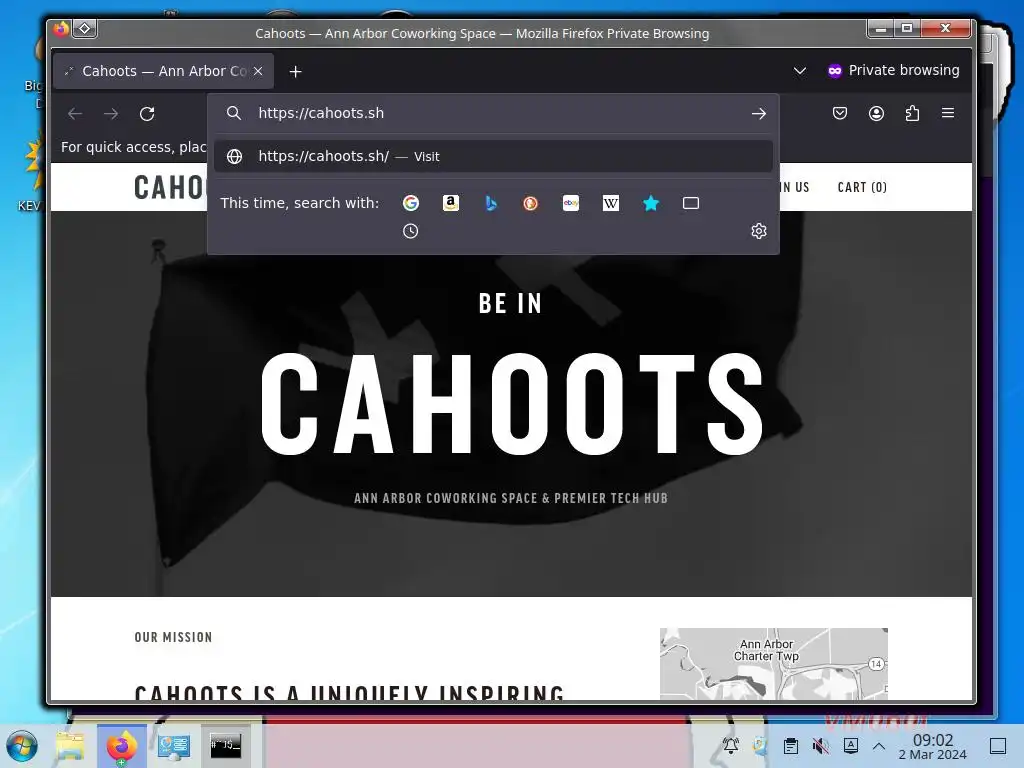The image size is (1024, 768).
Task: Click the Ann Arbor map thumbnail
Action: click(774, 664)
